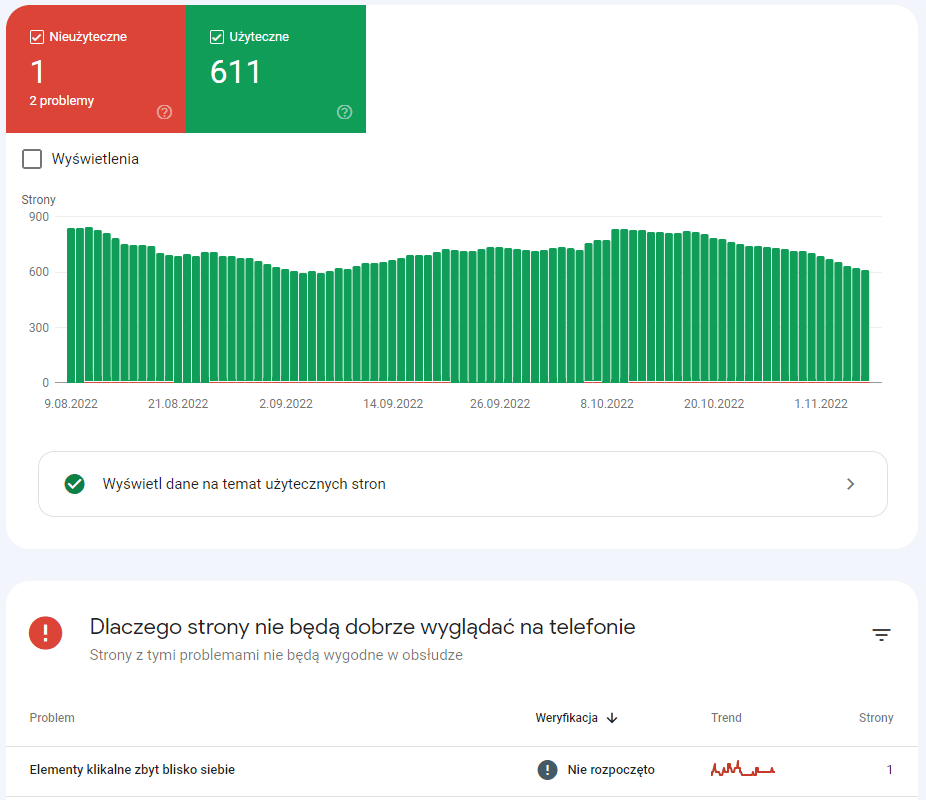Click the 21.08.2022 date label

point(178,404)
